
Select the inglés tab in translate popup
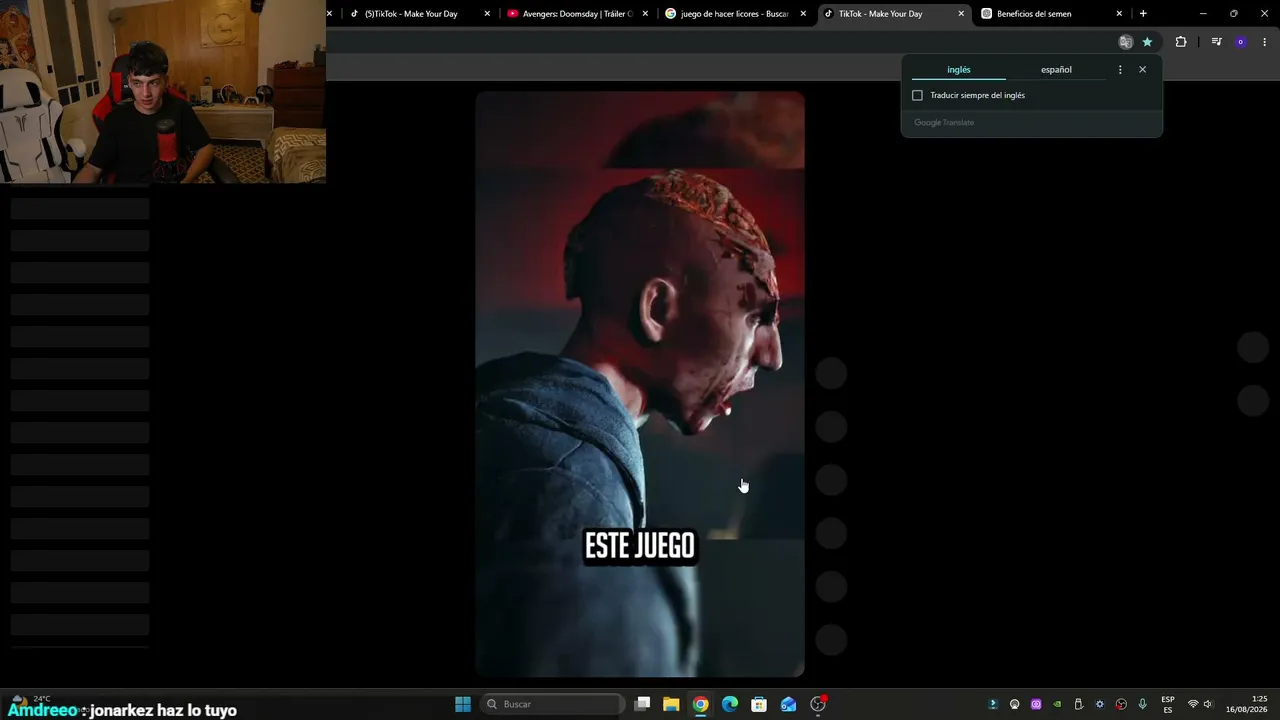pos(959,70)
